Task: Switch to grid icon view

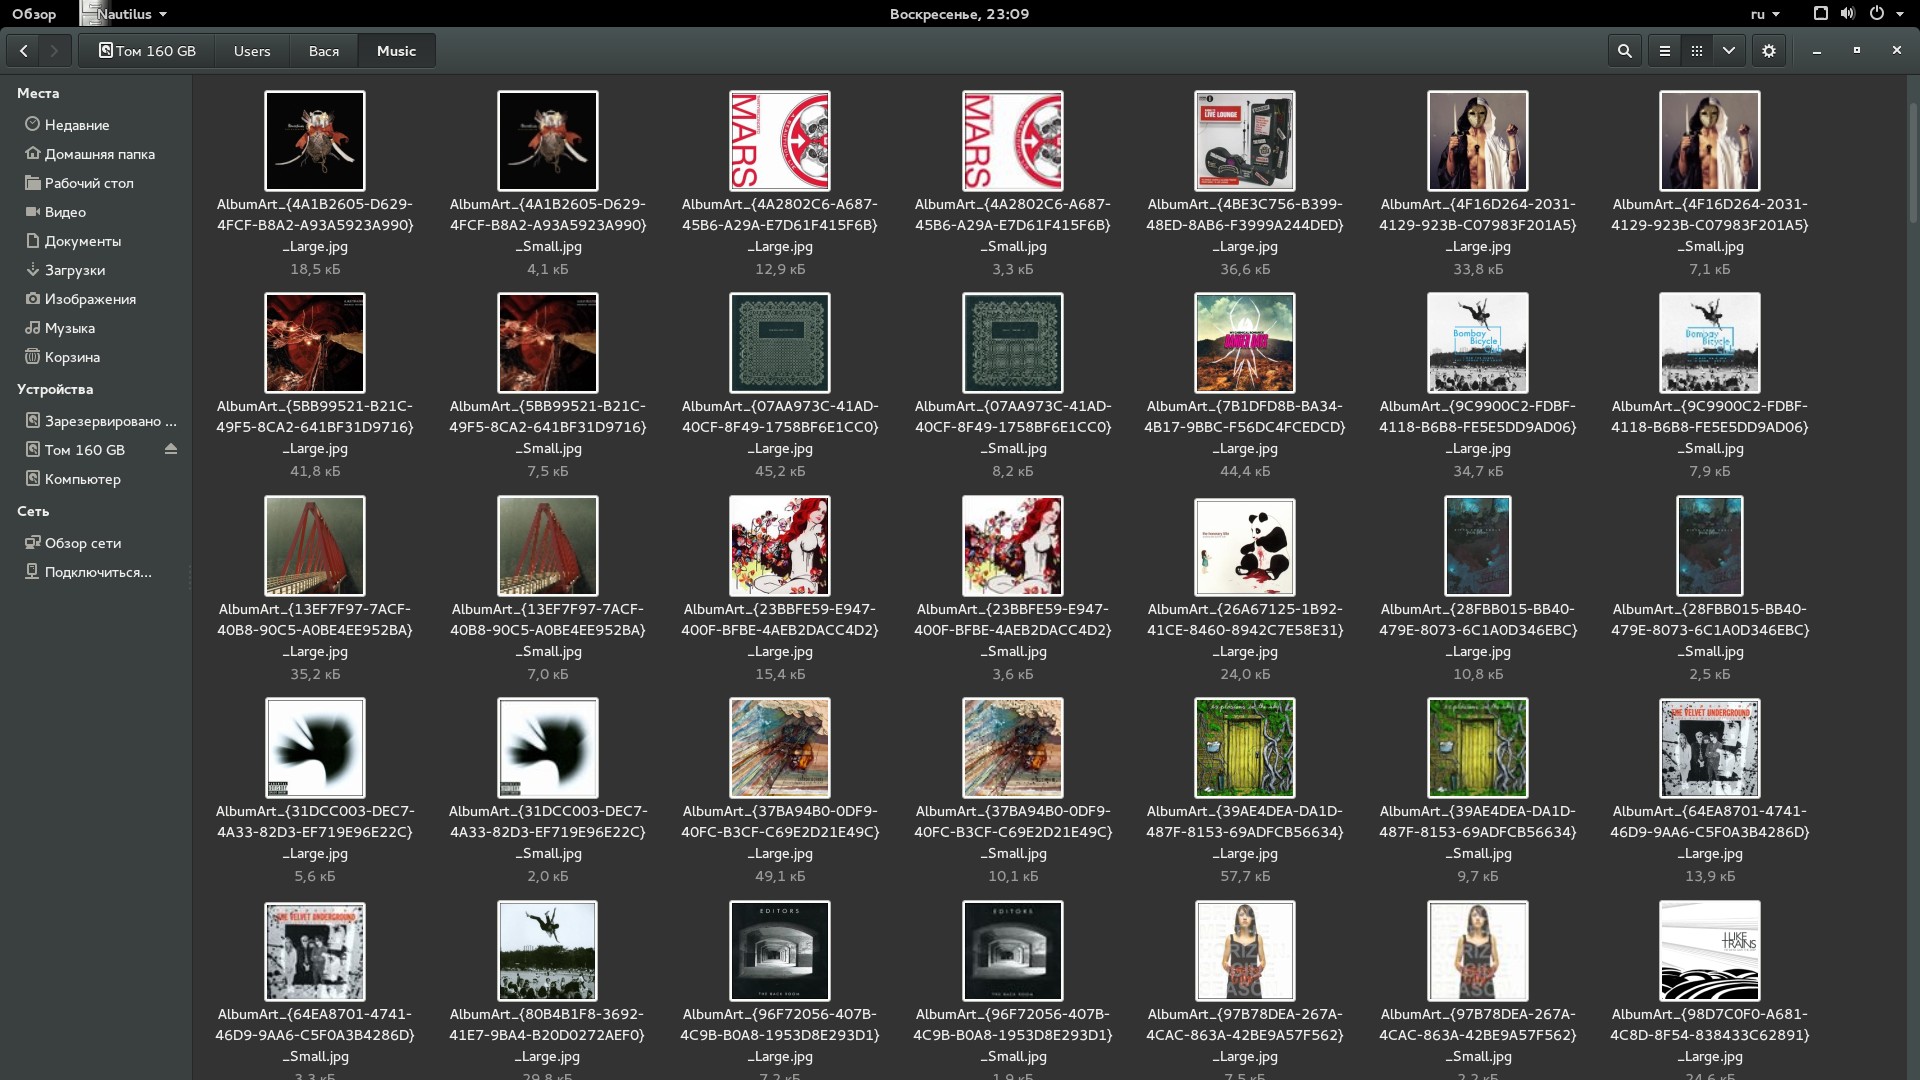Action: coord(1697,51)
